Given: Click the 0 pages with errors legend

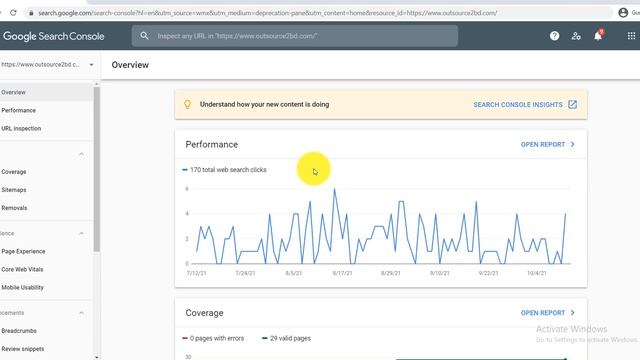Looking at the screenshot, I should (213, 338).
